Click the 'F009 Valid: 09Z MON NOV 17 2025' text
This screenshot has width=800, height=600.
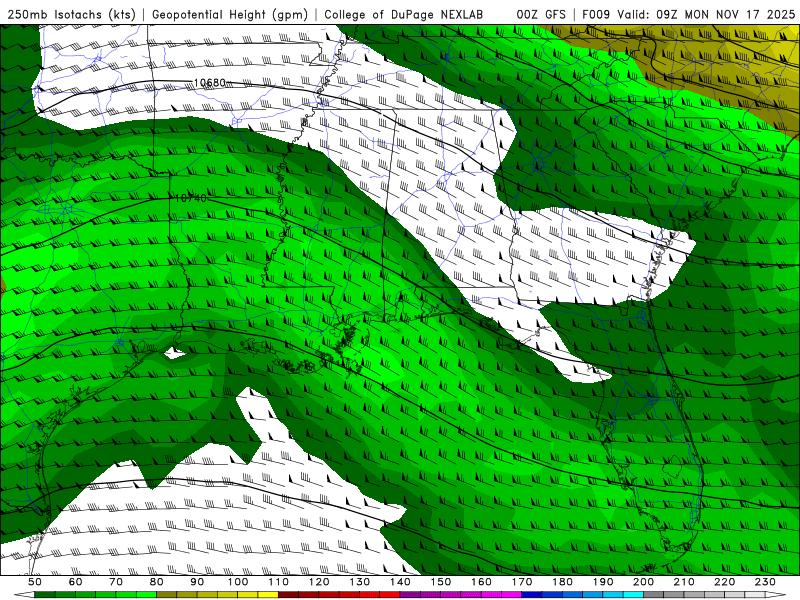[x=688, y=14]
